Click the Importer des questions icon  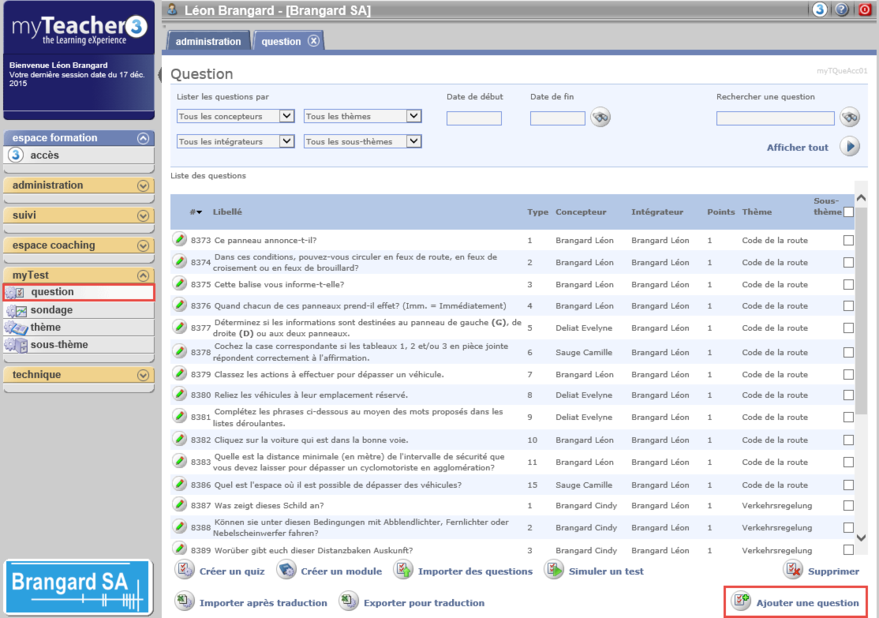tap(403, 570)
